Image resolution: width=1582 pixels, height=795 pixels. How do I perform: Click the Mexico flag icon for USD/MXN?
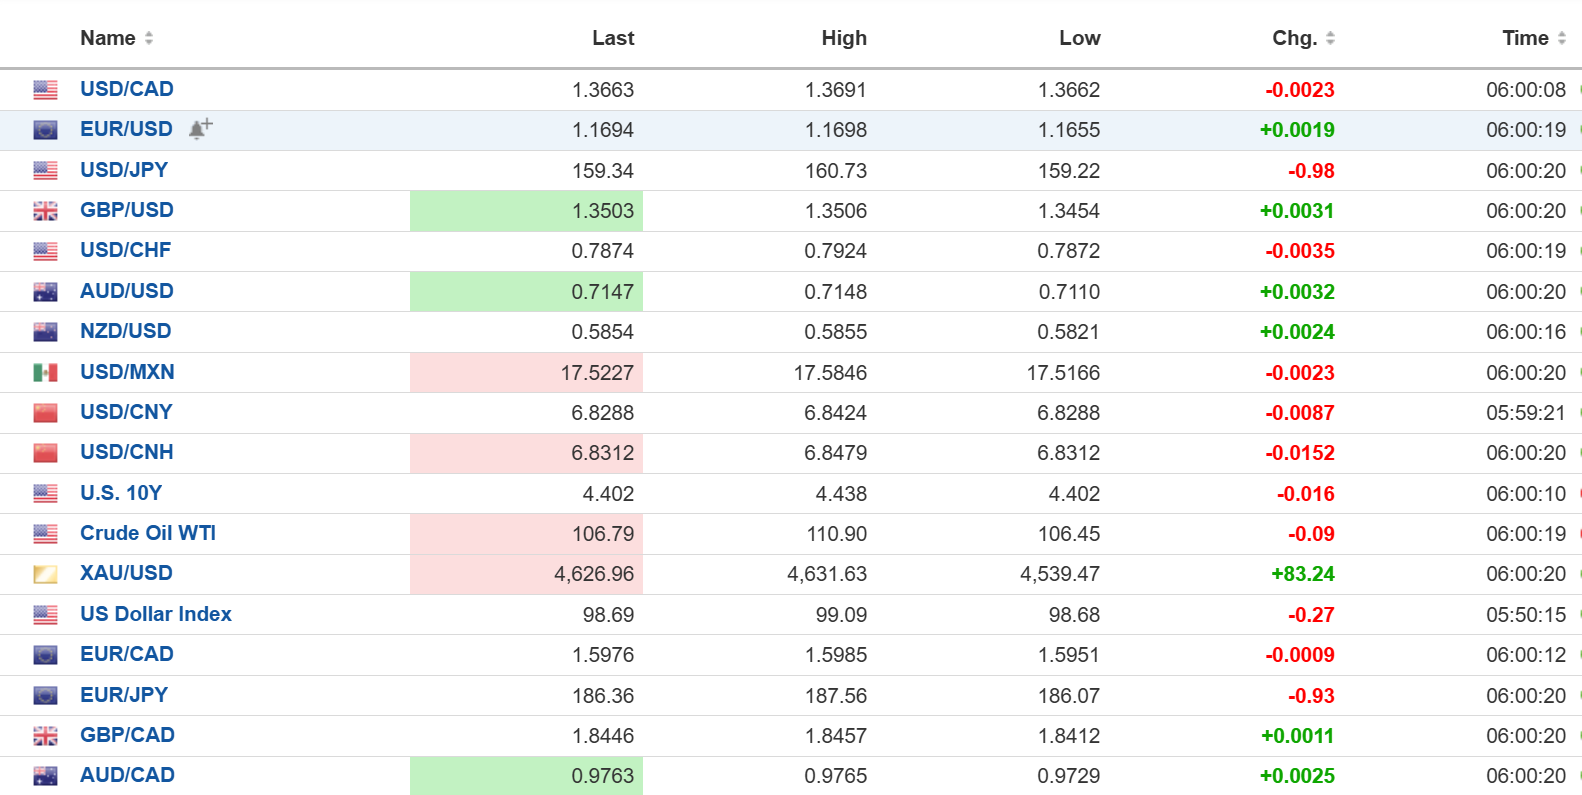[x=45, y=373]
